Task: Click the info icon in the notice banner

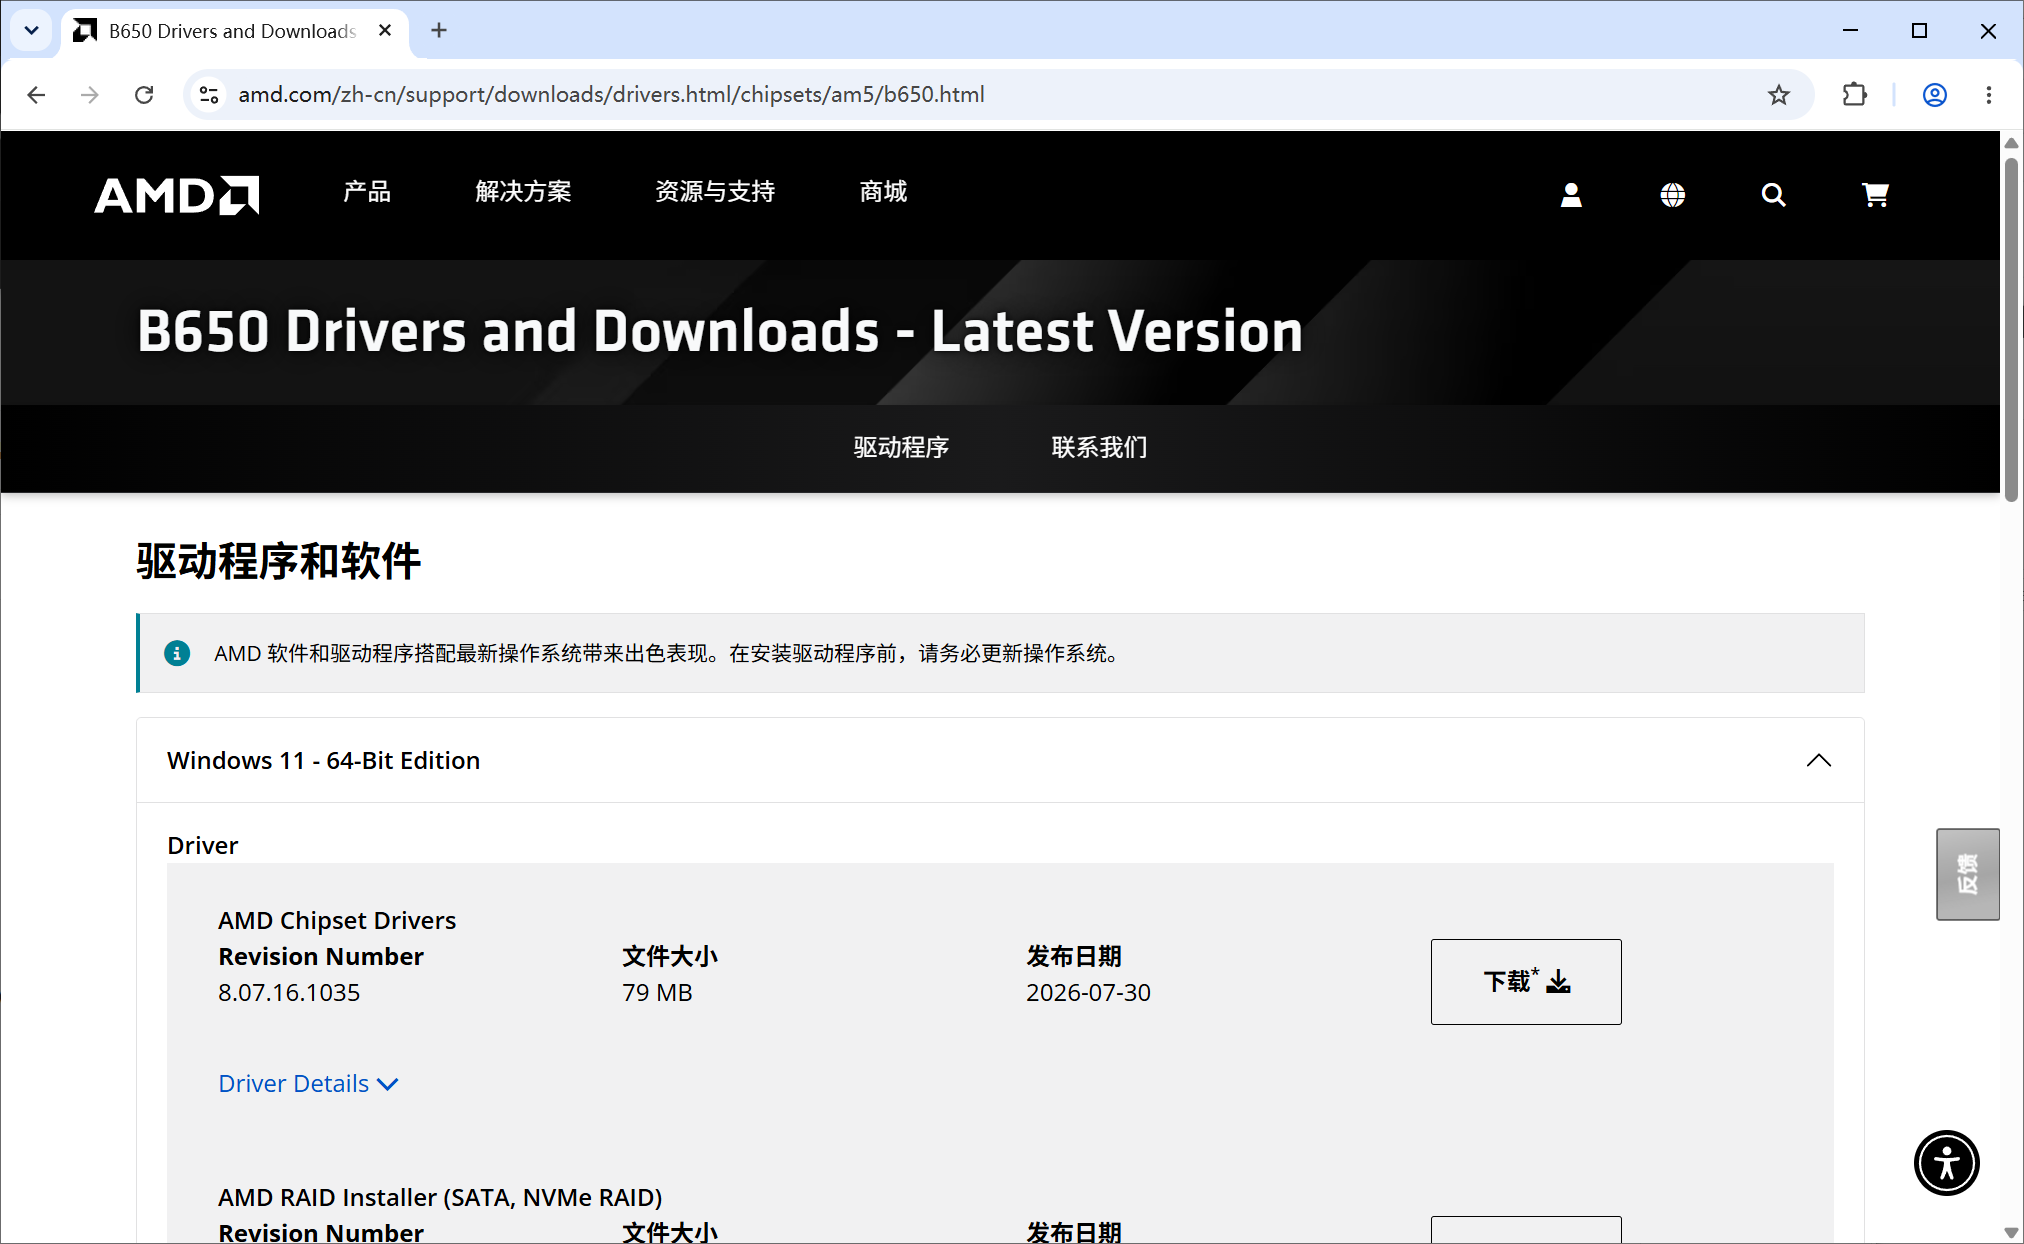Action: (177, 653)
